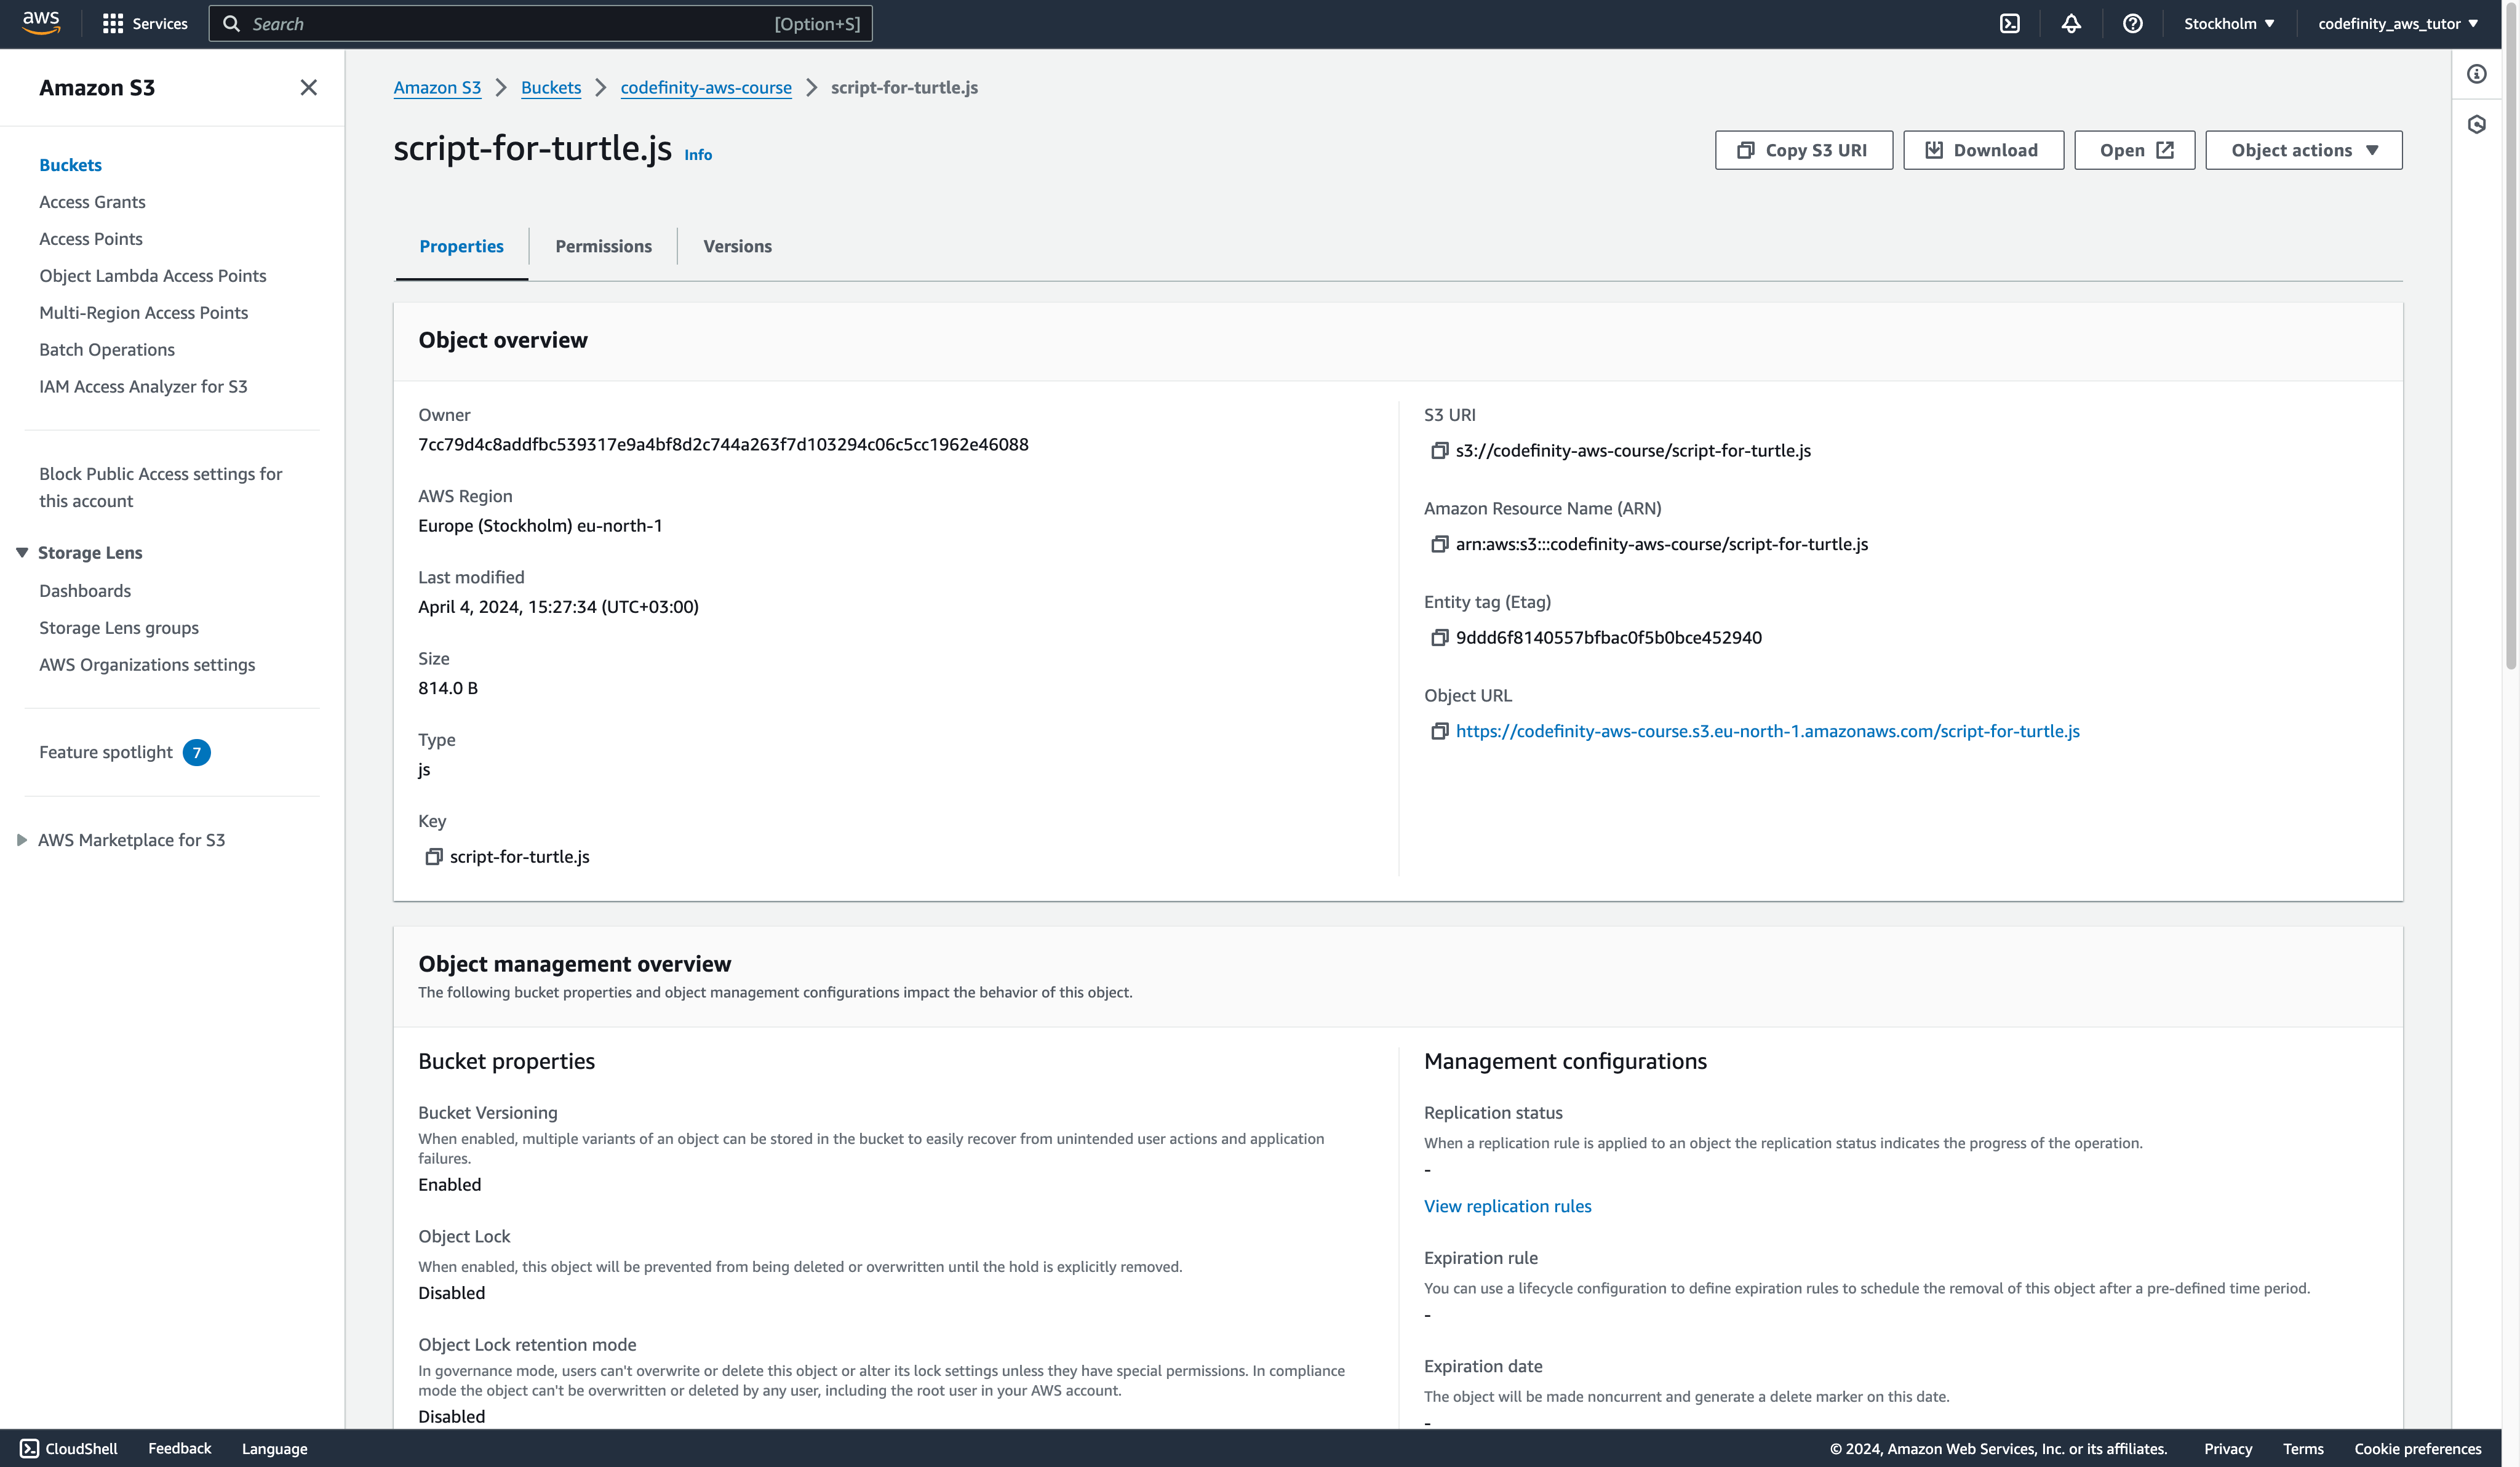Copy the ARN using its copy icon
Viewport: 2520px width, 1467px height.
coord(1439,545)
